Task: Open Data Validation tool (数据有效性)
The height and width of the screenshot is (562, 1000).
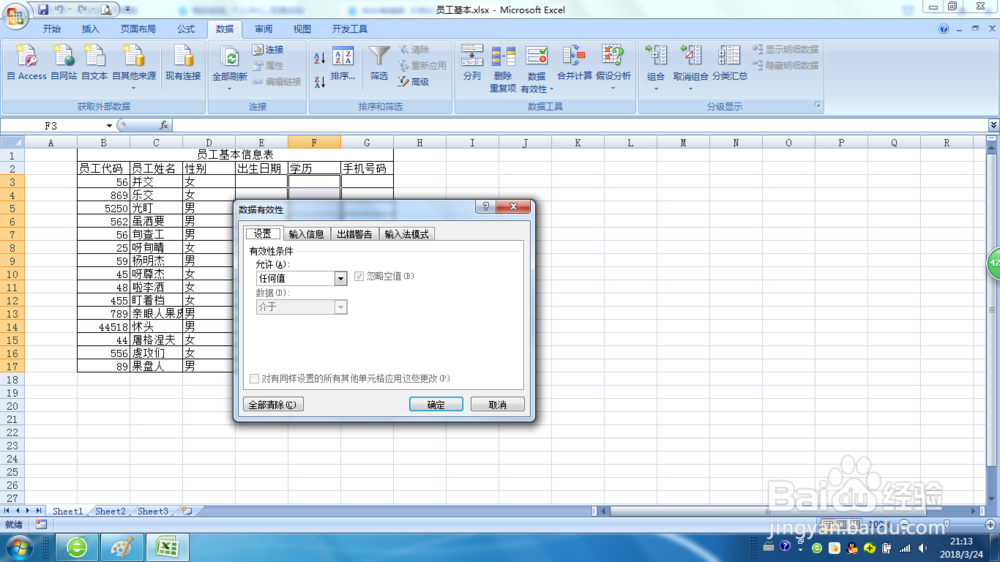Action: coord(536,68)
